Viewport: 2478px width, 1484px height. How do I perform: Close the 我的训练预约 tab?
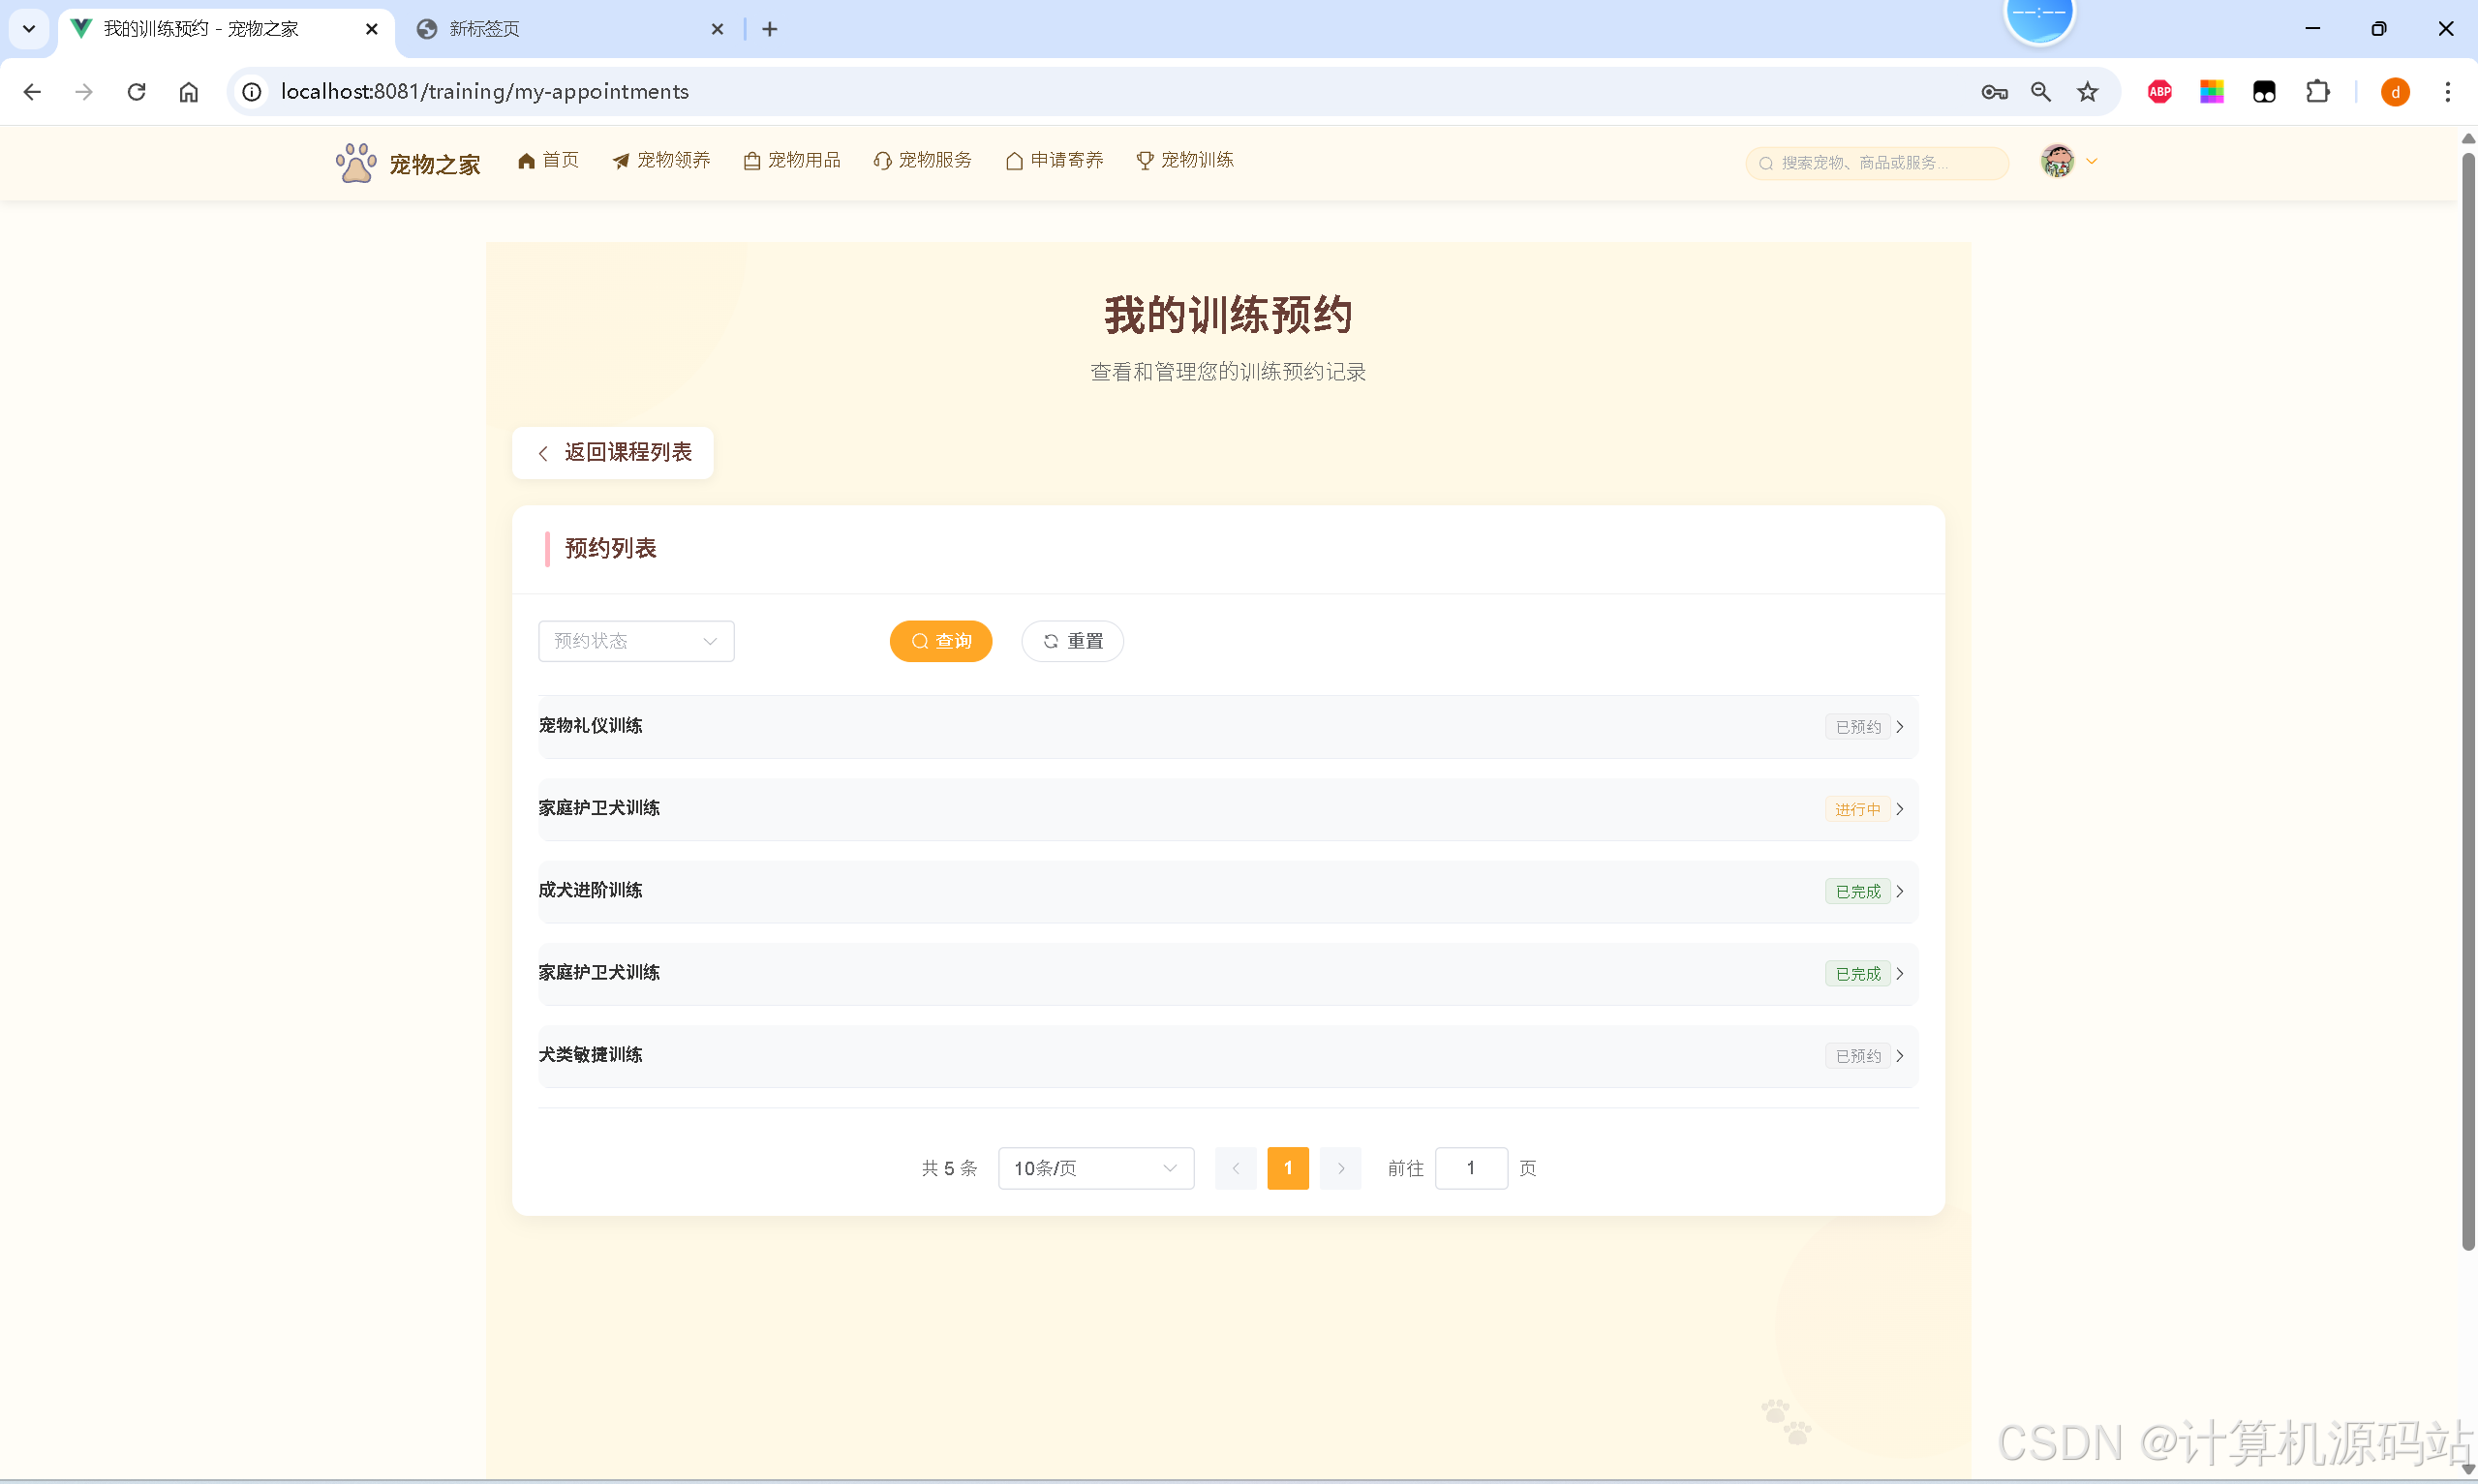[x=372, y=29]
